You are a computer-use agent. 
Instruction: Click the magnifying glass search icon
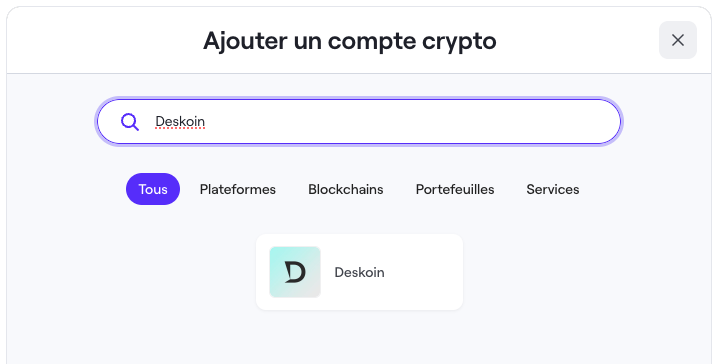point(130,122)
